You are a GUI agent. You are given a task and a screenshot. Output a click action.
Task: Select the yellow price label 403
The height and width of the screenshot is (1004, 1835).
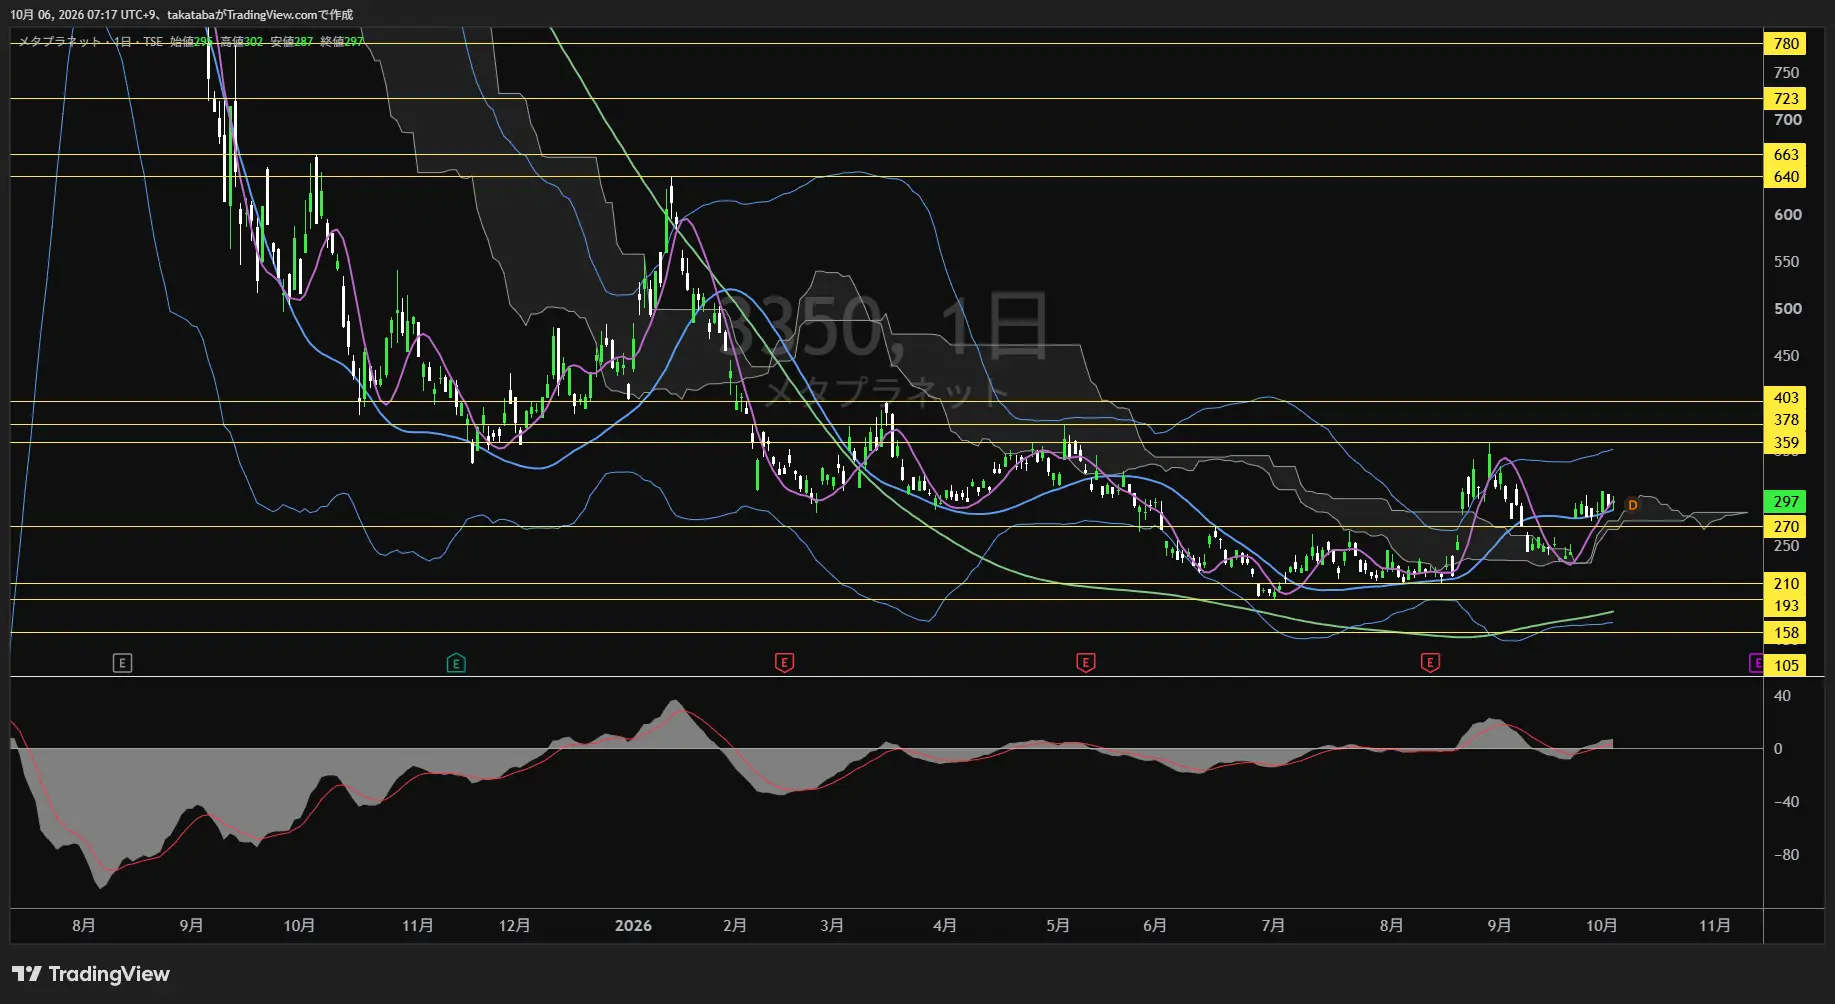coord(1785,398)
